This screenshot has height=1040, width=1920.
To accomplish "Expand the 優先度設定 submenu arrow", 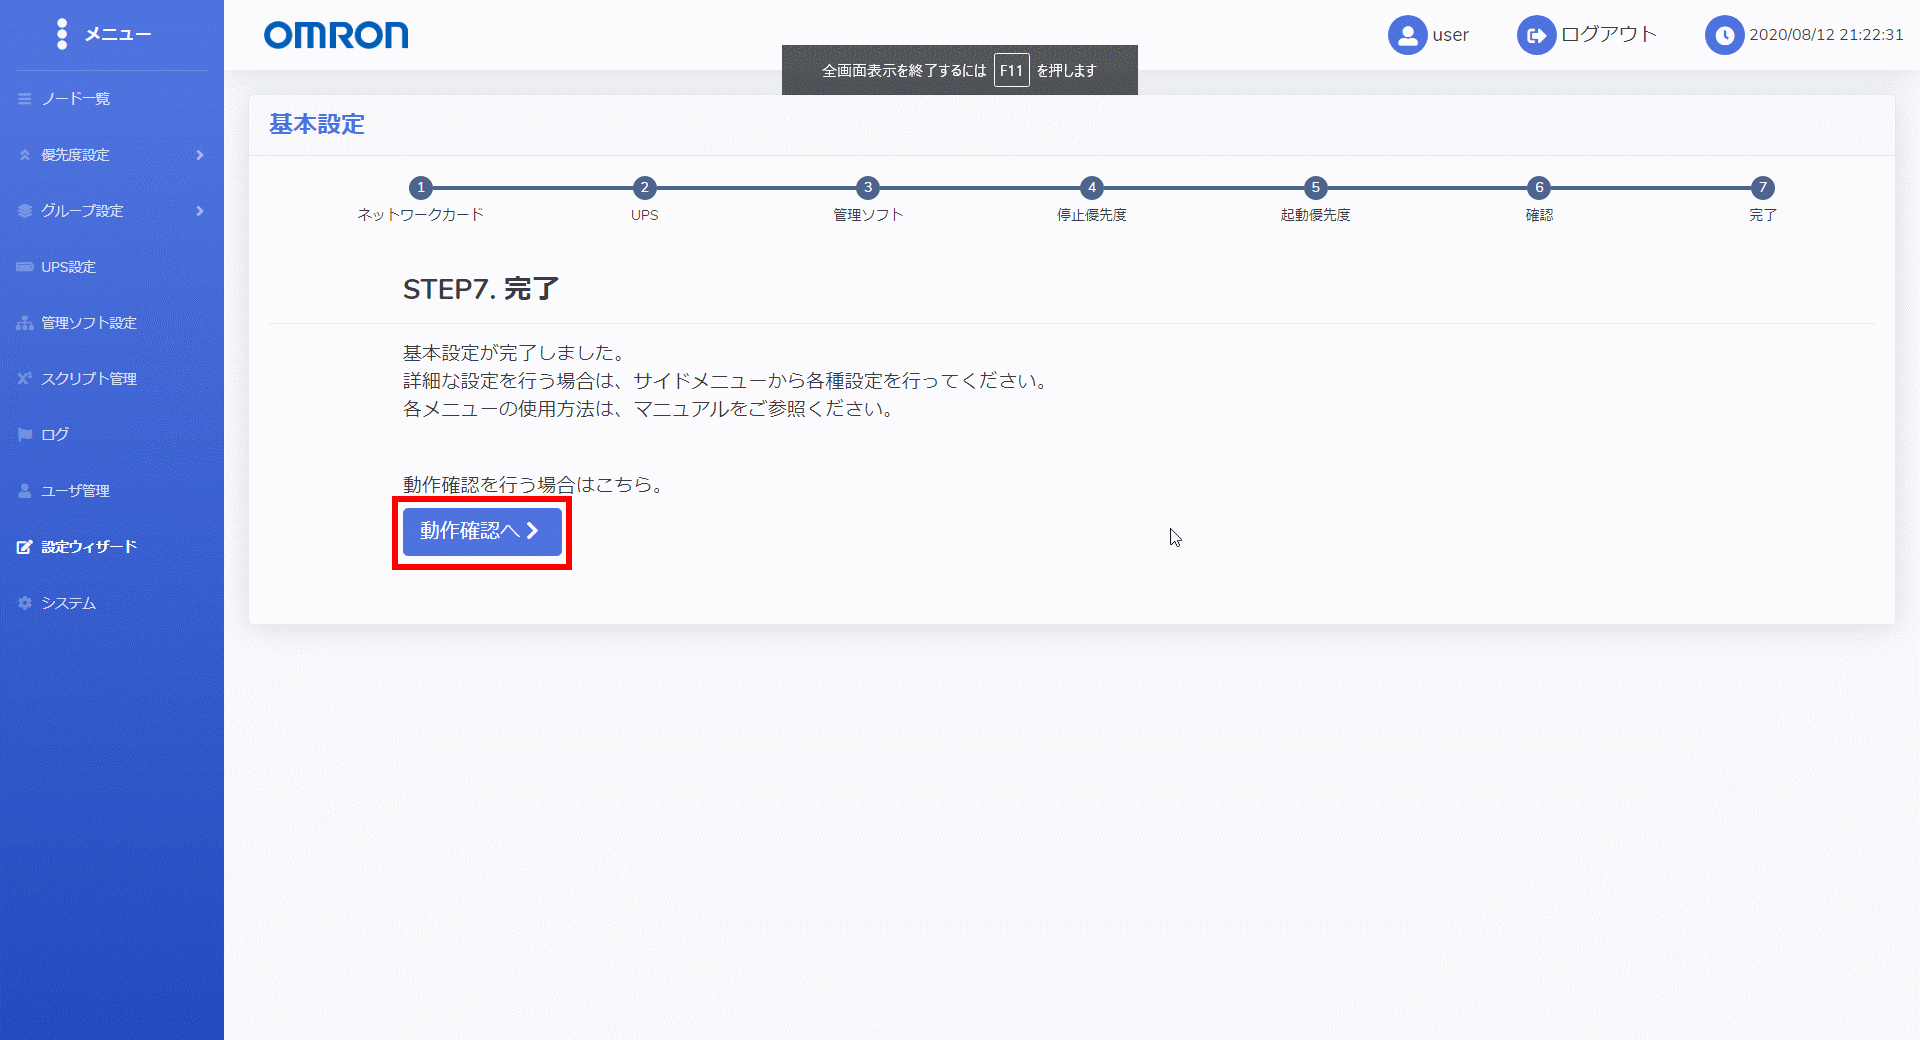I will [200, 155].
